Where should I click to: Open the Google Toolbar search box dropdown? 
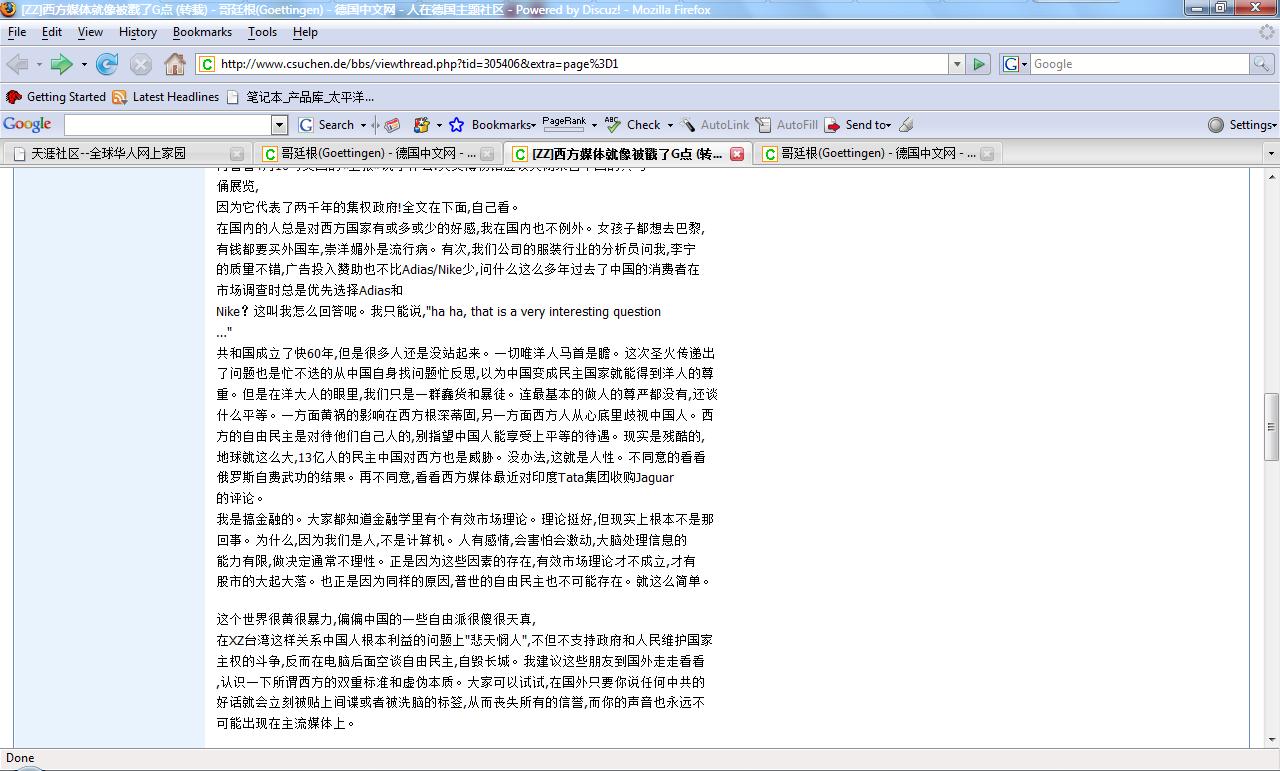click(x=280, y=125)
